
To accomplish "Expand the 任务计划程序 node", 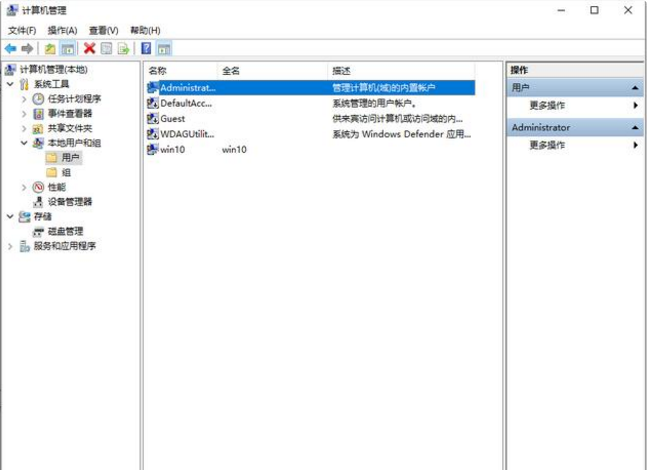I will 24,99.
